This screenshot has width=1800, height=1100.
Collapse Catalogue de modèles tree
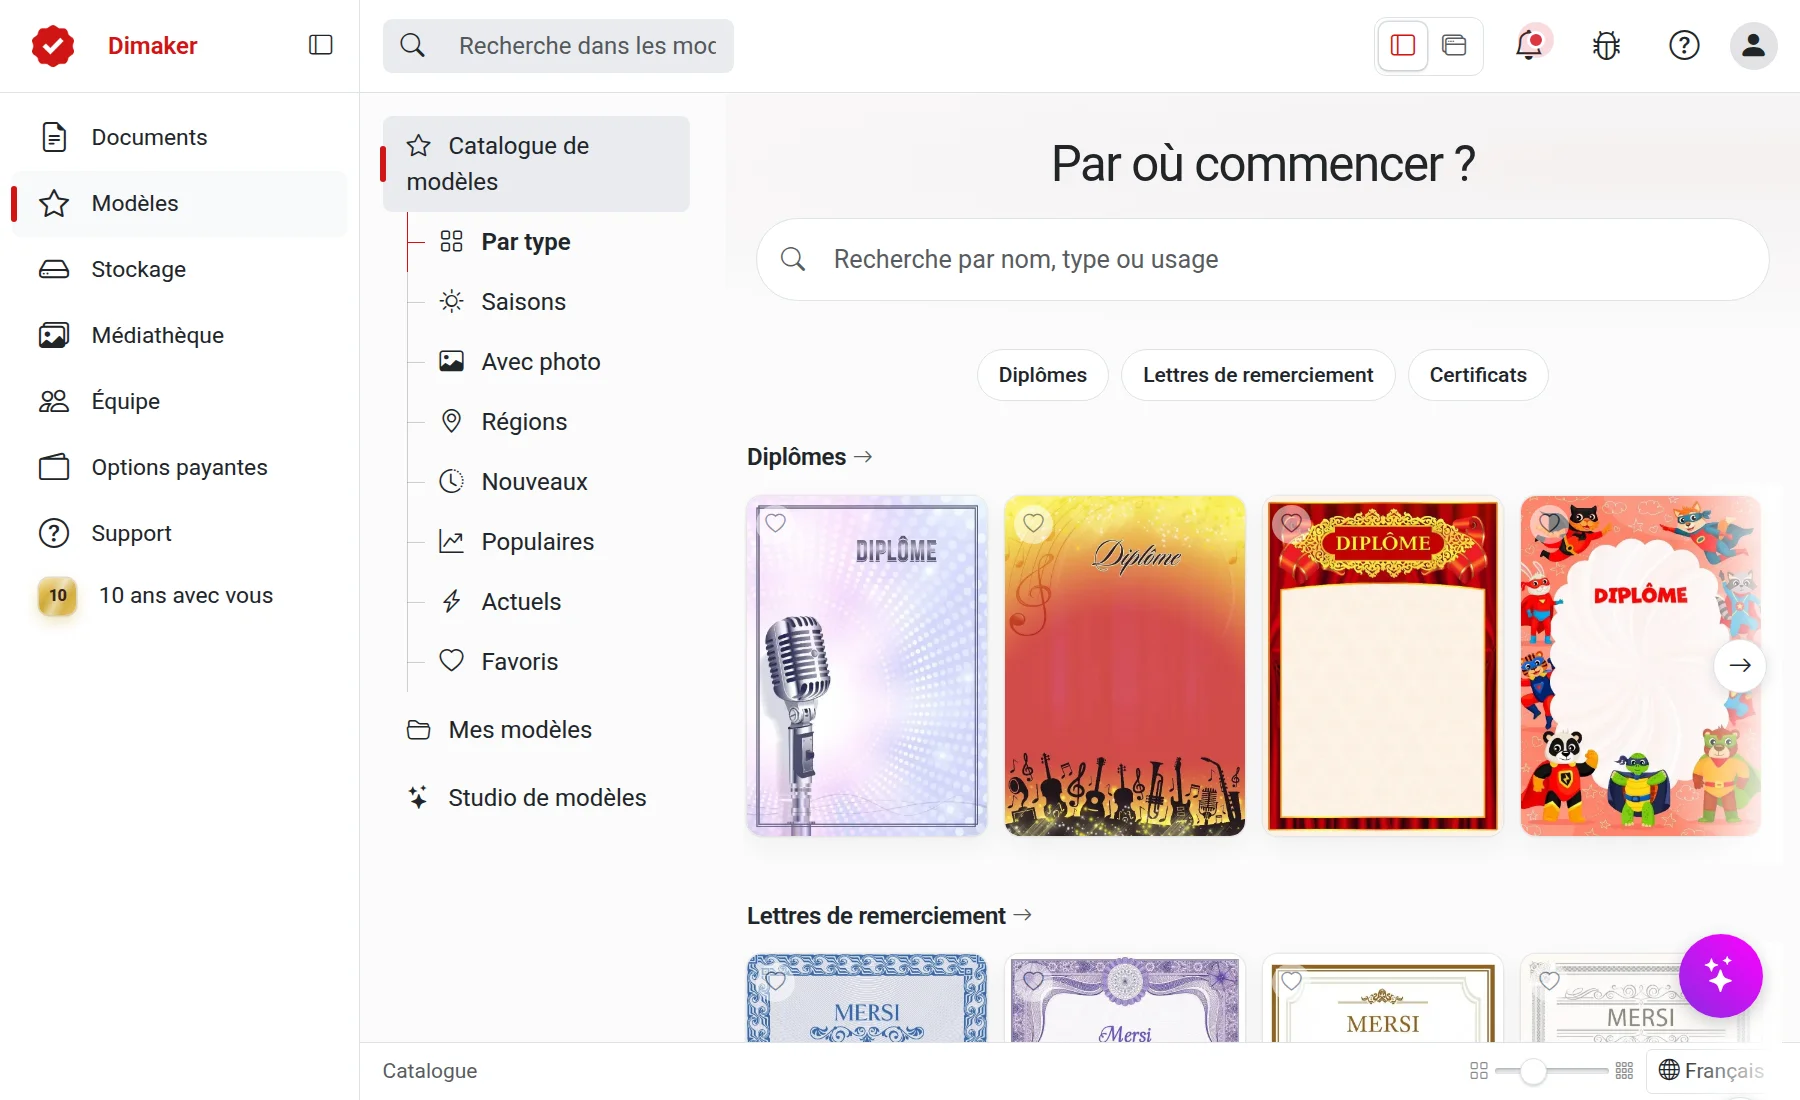coord(536,163)
